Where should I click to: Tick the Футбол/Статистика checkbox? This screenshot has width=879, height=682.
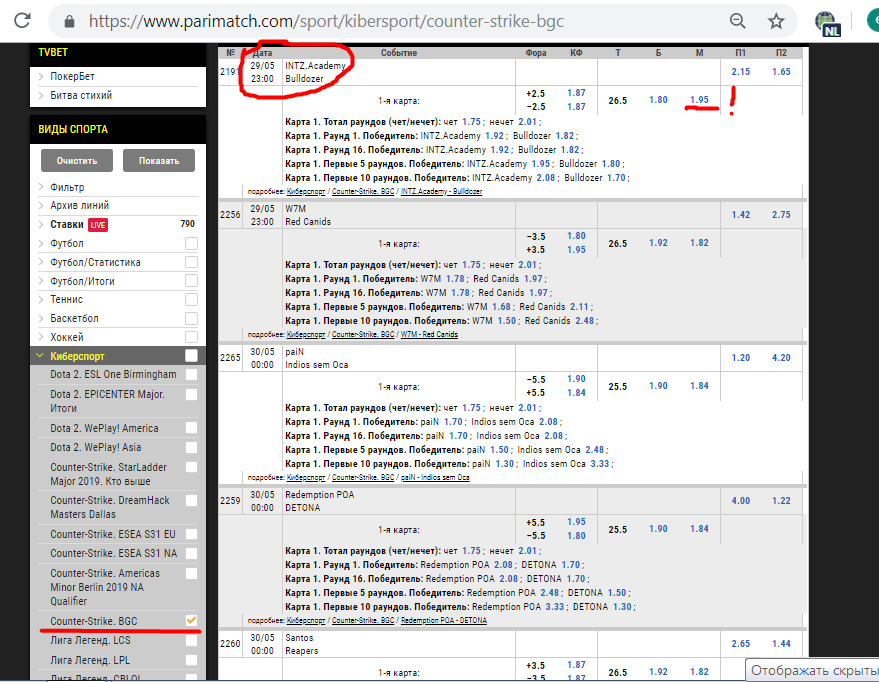click(191, 262)
